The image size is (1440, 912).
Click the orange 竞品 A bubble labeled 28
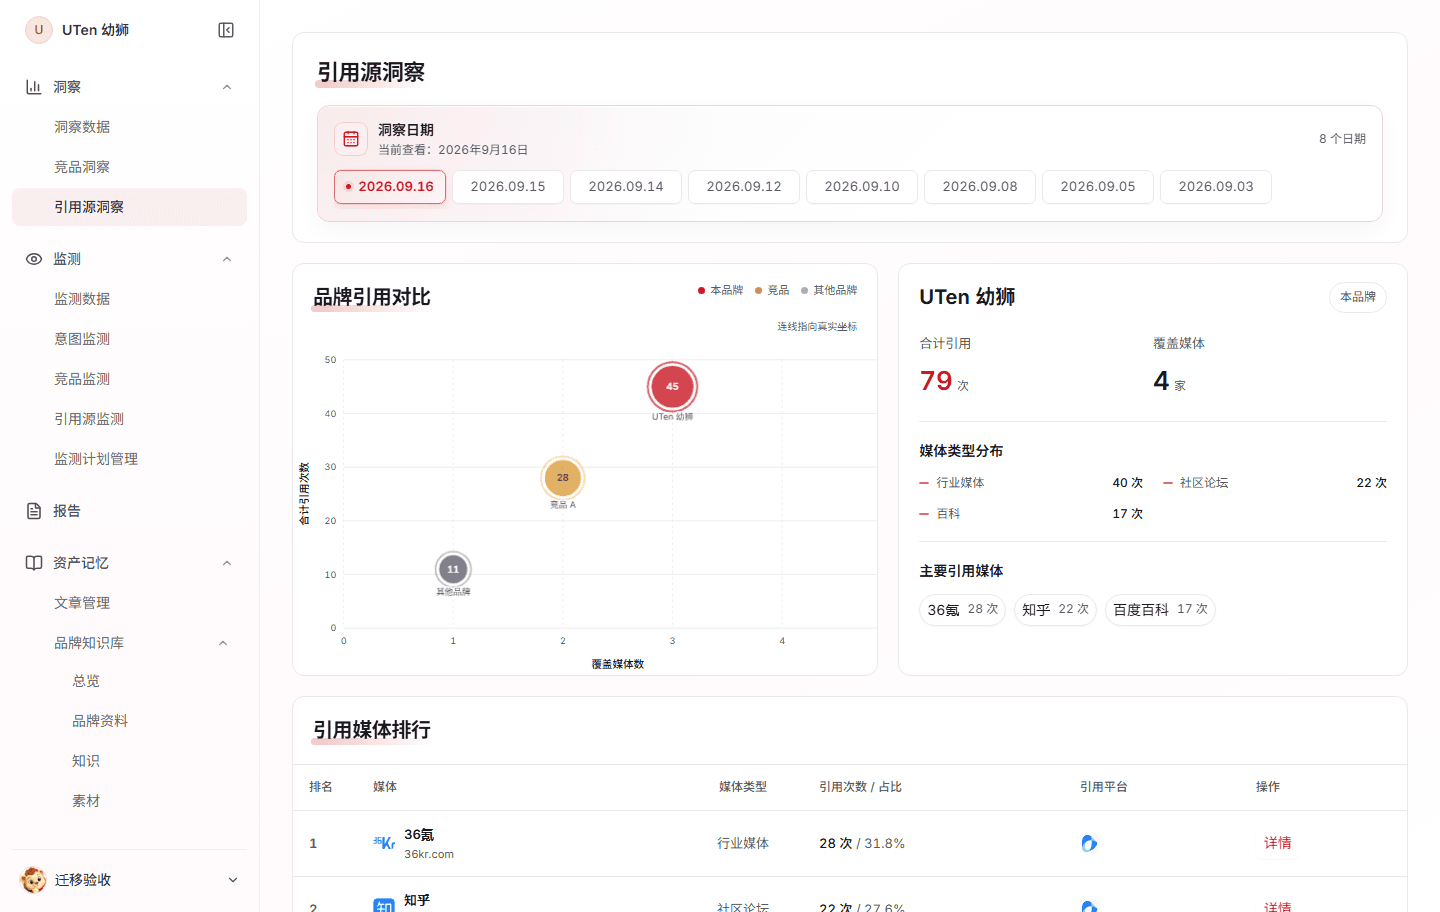pyautogui.click(x=563, y=478)
